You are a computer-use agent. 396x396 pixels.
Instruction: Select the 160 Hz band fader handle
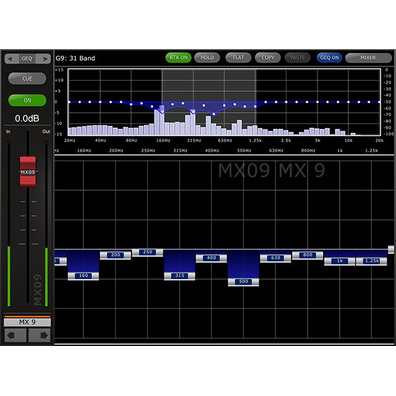pos(83,276)
